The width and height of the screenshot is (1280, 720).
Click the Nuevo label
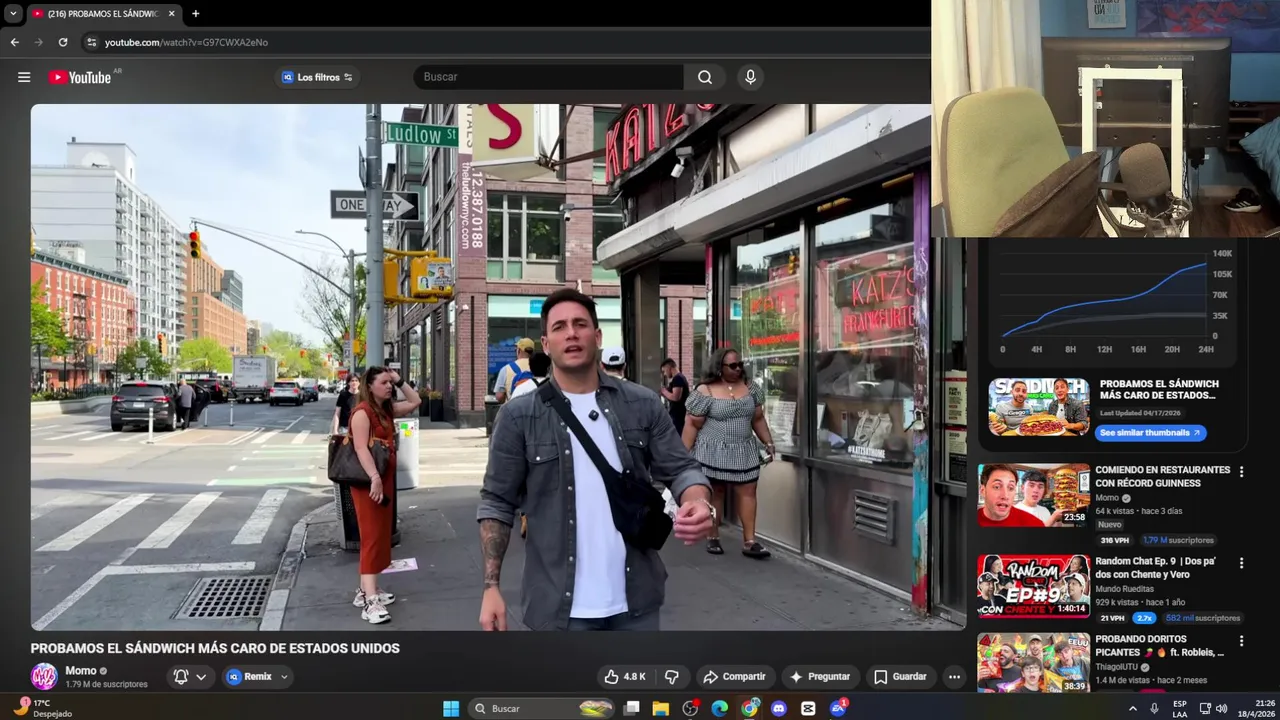tap(1109, 524)
